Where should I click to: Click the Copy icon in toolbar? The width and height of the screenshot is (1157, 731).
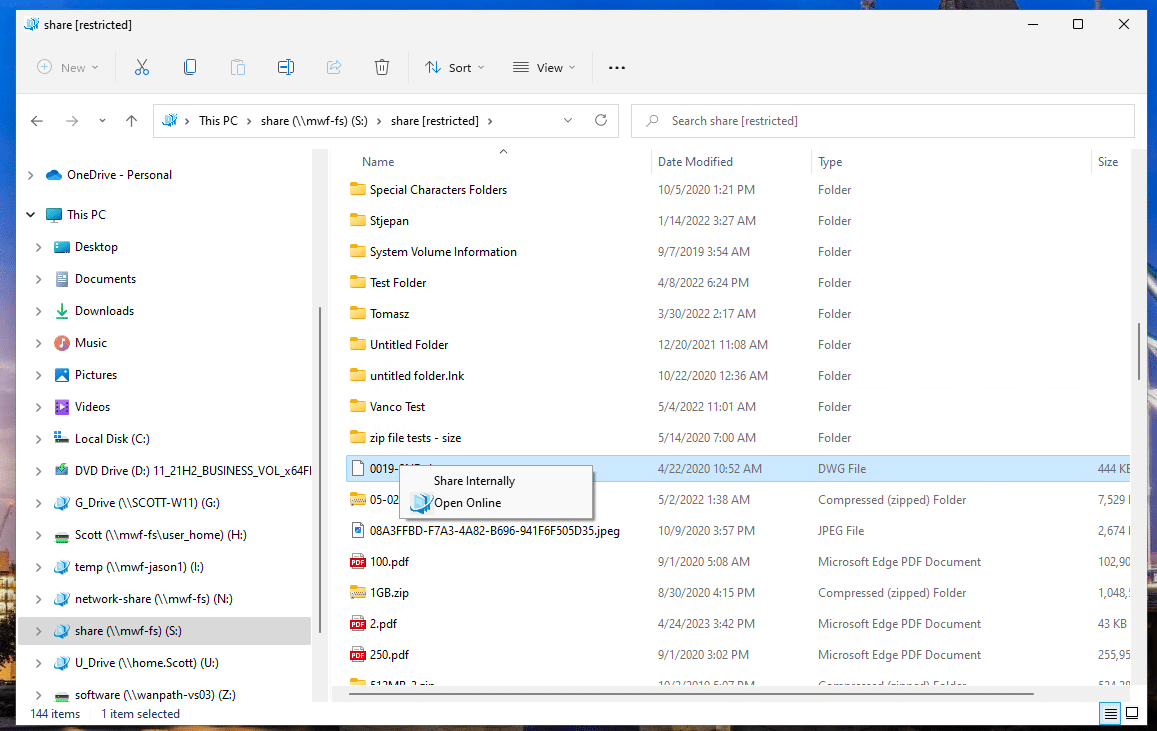pyautogui.click(x=189, y=67)
